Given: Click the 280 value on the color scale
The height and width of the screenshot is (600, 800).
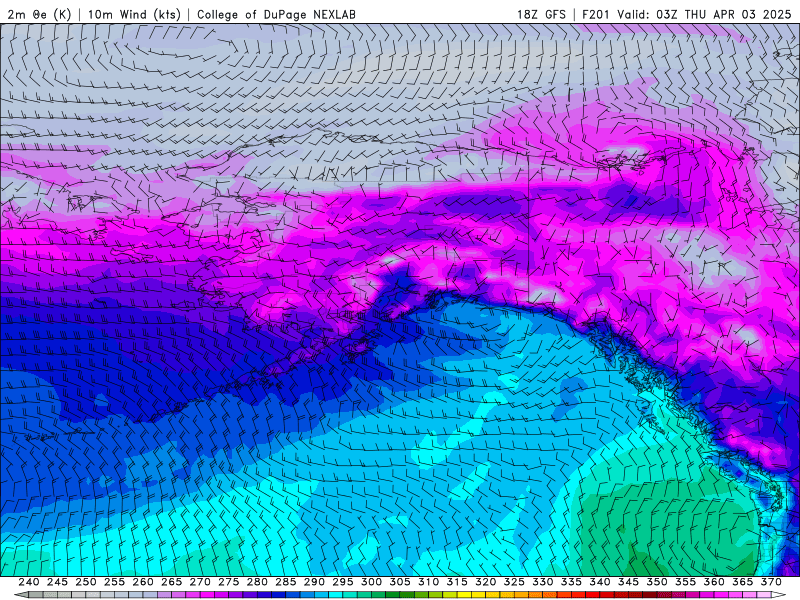Looking at the screenshot, I should 257,582.
